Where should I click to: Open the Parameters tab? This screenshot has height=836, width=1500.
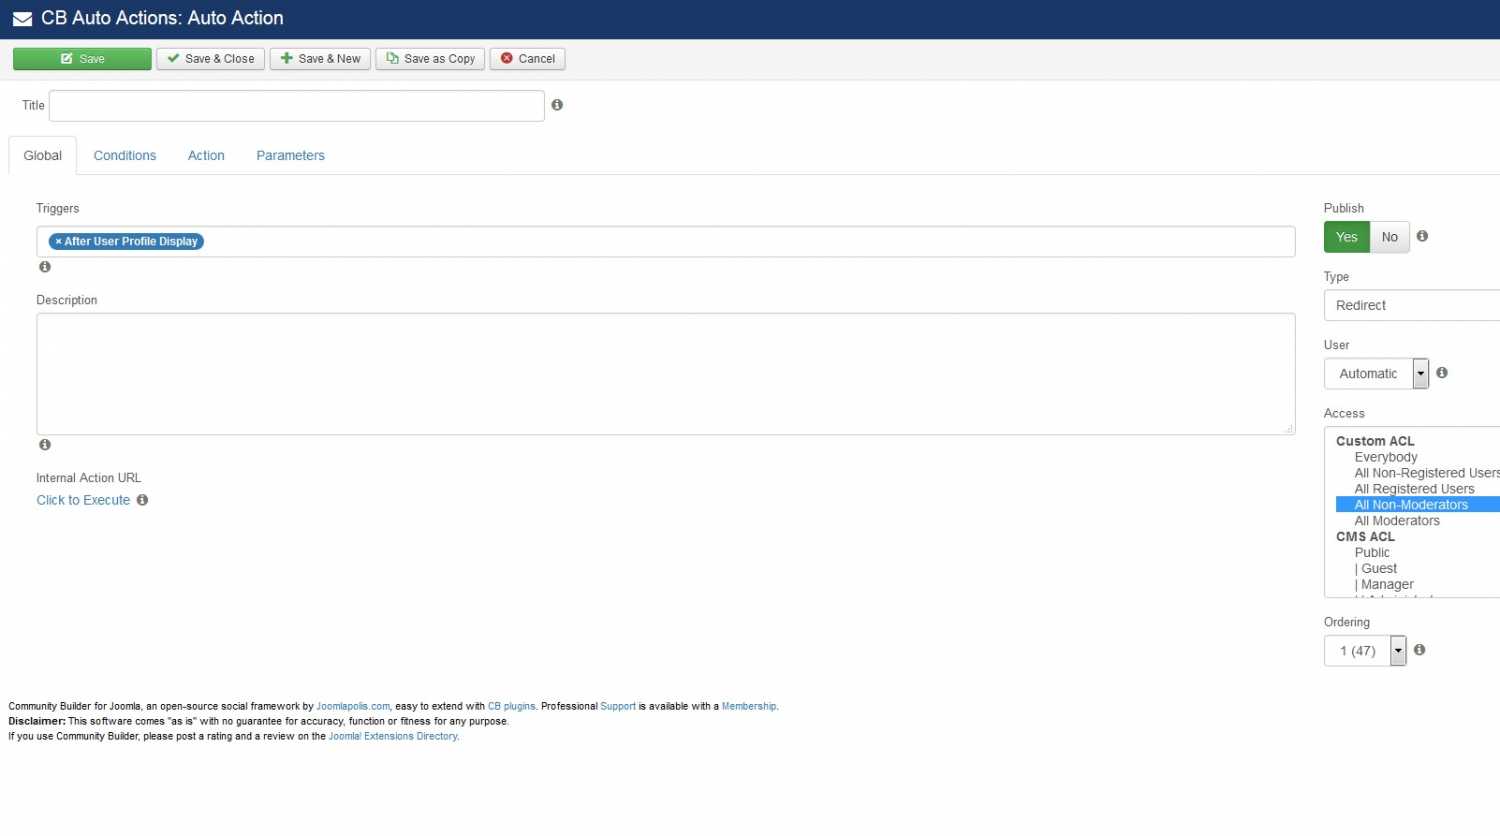[x=290, y=156]
